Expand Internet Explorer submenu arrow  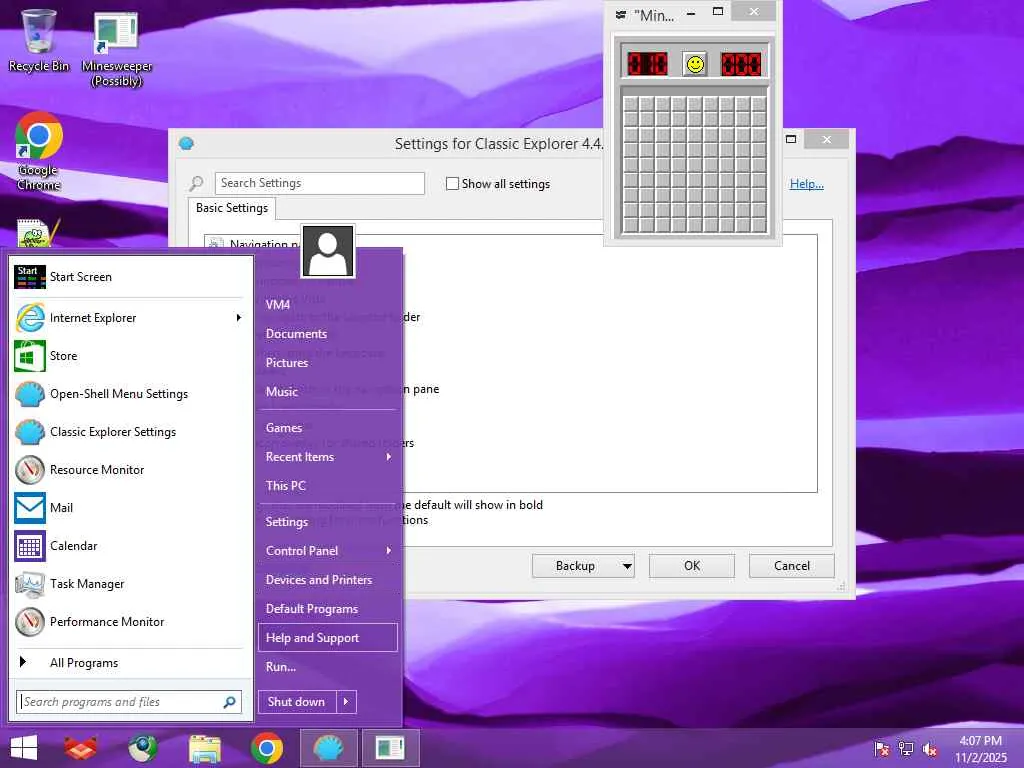click(x=239, y=318)
